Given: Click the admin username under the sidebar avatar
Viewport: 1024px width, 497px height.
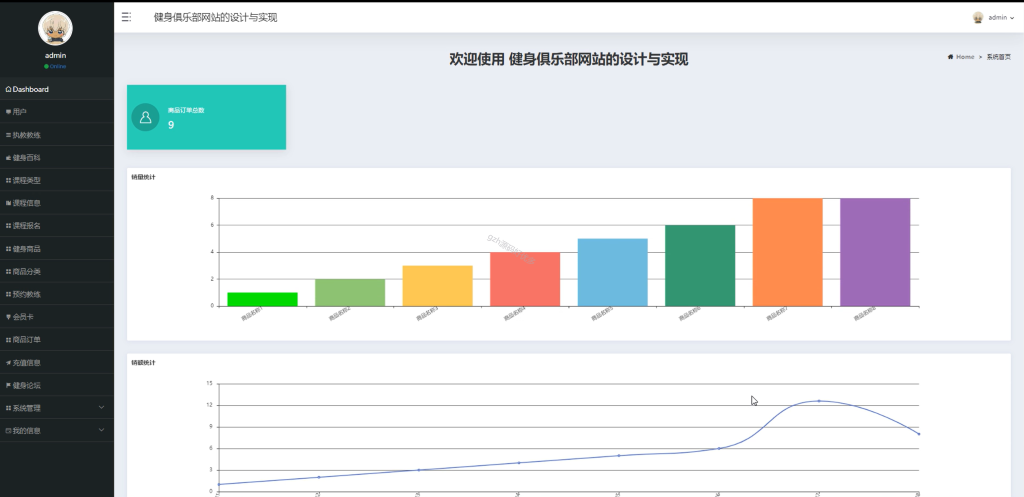Looking at the screenshot, I should (56, 56).
